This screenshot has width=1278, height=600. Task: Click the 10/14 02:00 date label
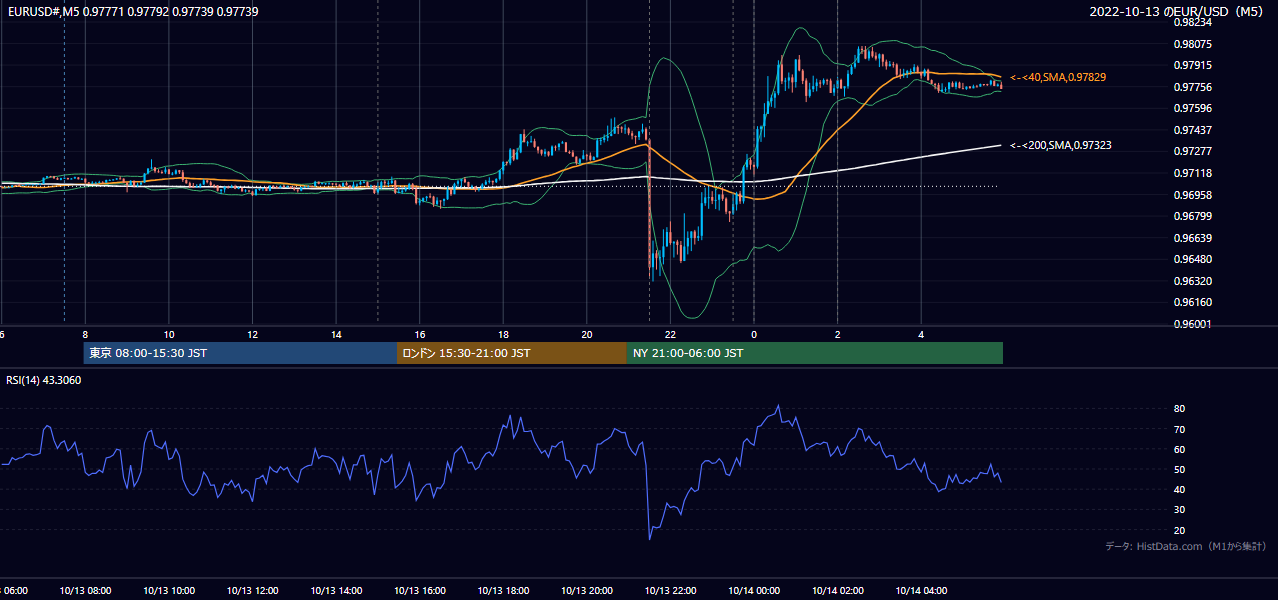(x=838, y=591)
